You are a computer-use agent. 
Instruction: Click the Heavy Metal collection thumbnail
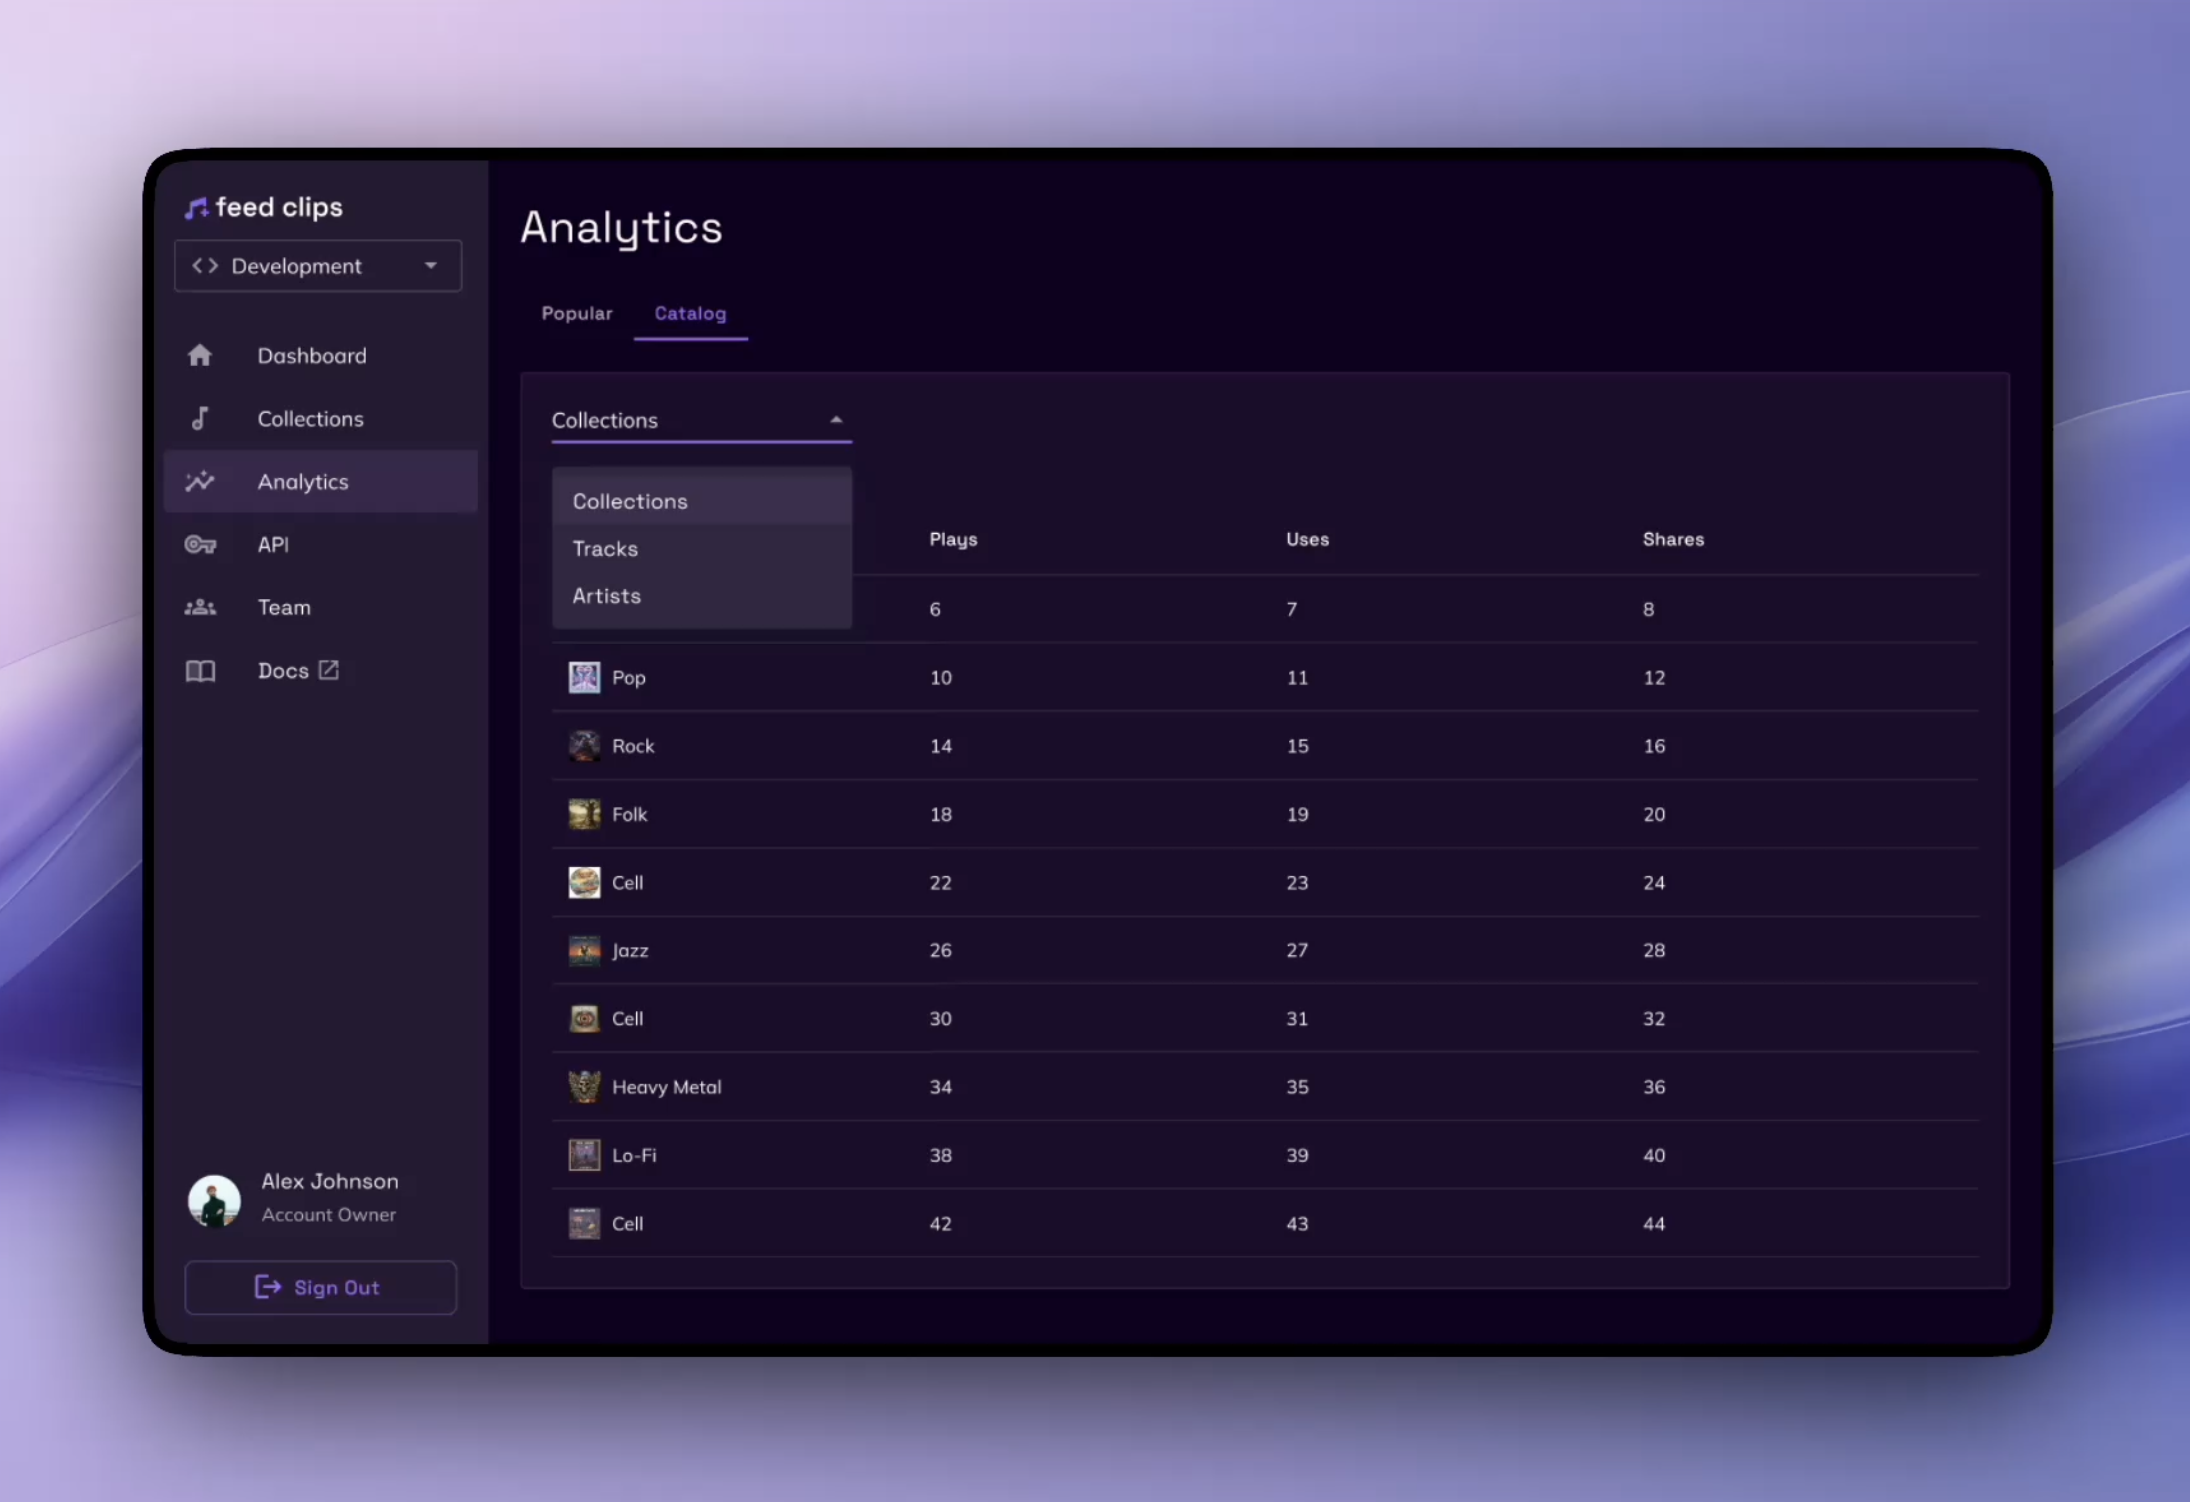click(x=584, y=1087)
